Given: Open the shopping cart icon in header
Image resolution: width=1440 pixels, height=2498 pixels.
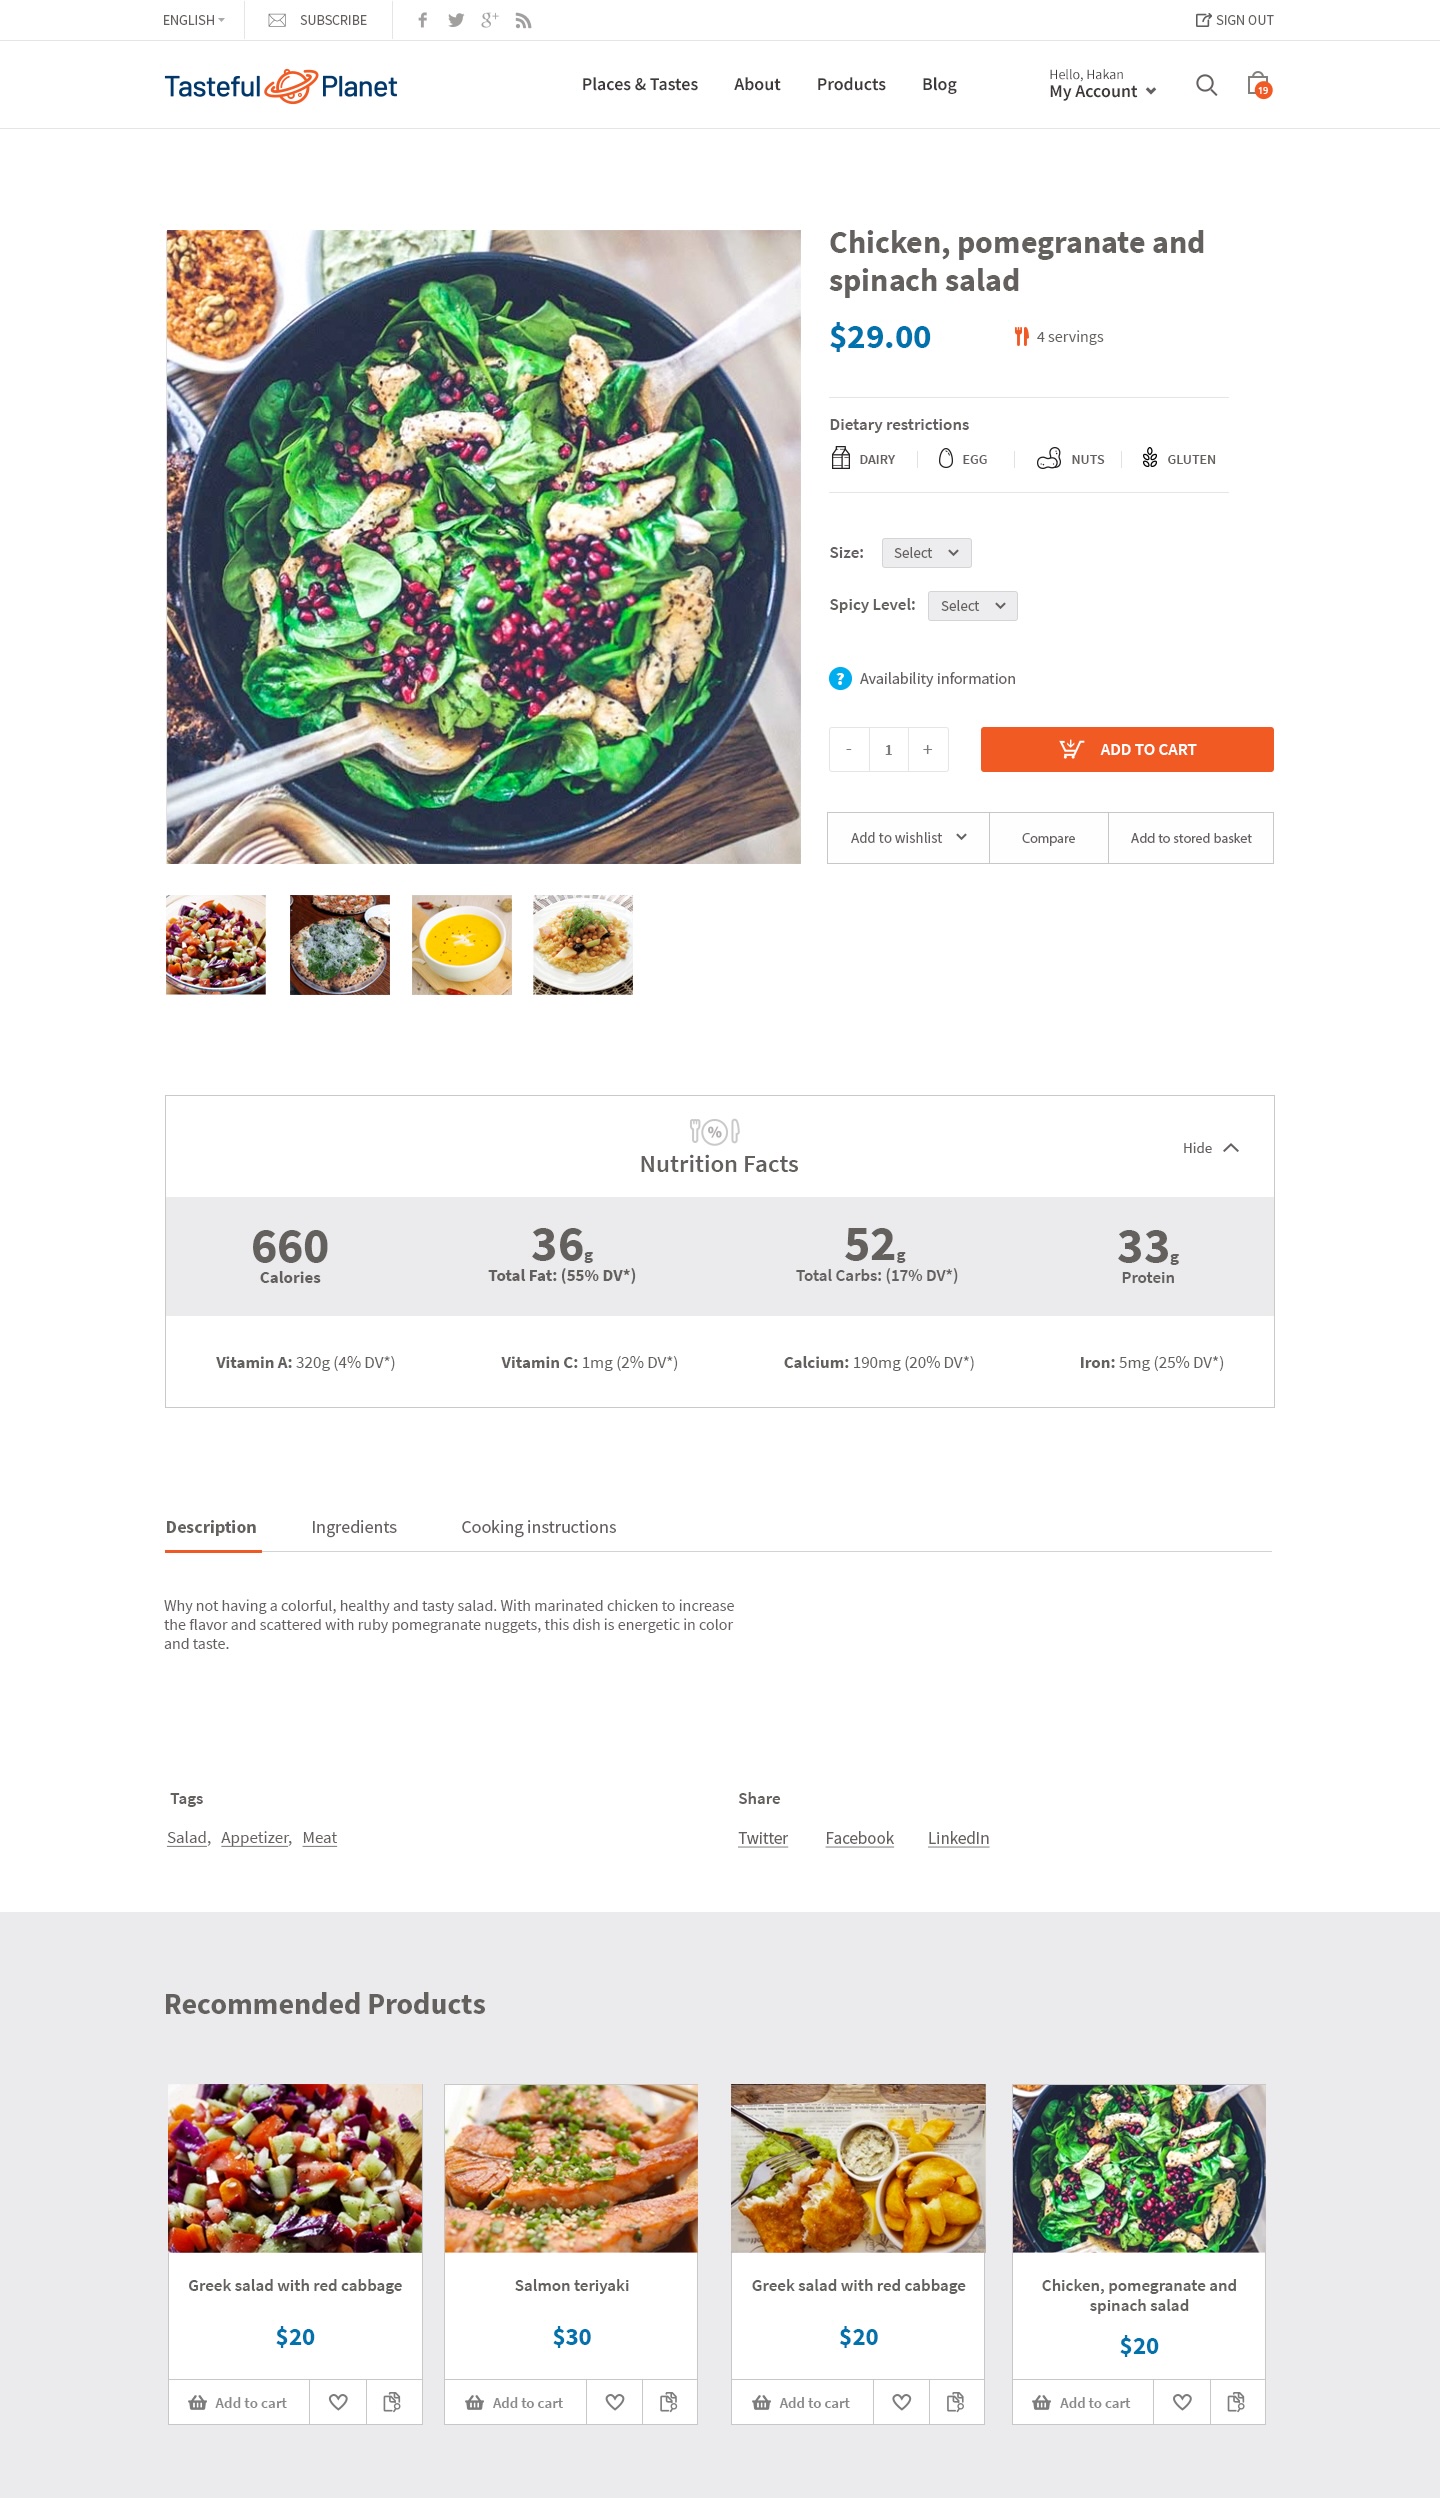Looking at the screenshot, I should (1258, 85).
